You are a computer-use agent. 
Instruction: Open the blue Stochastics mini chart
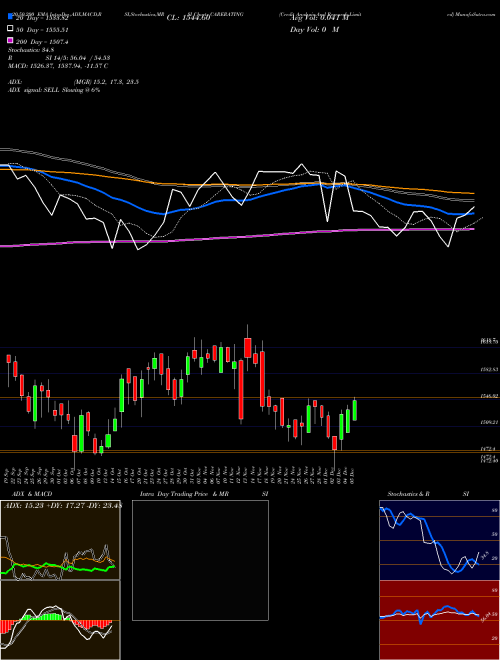click(439, 540)
